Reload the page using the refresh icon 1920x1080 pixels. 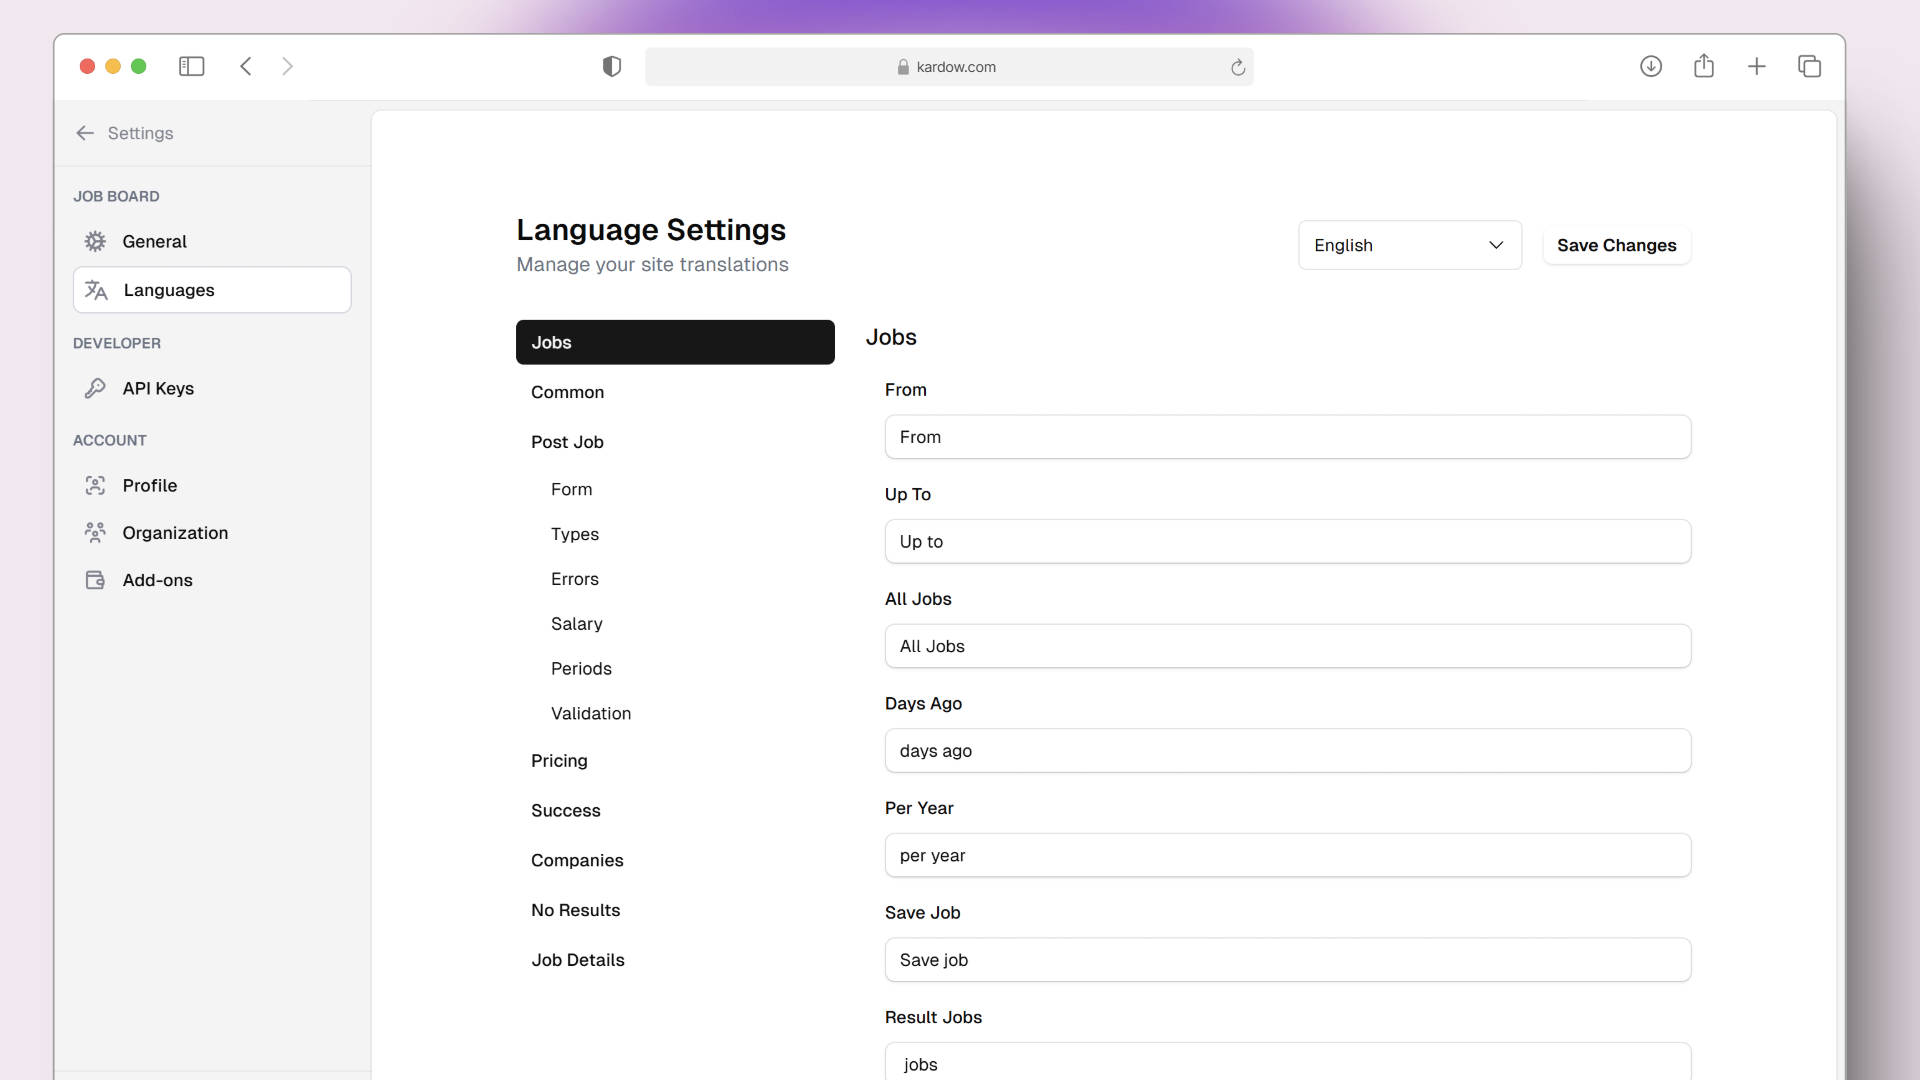1237,67
